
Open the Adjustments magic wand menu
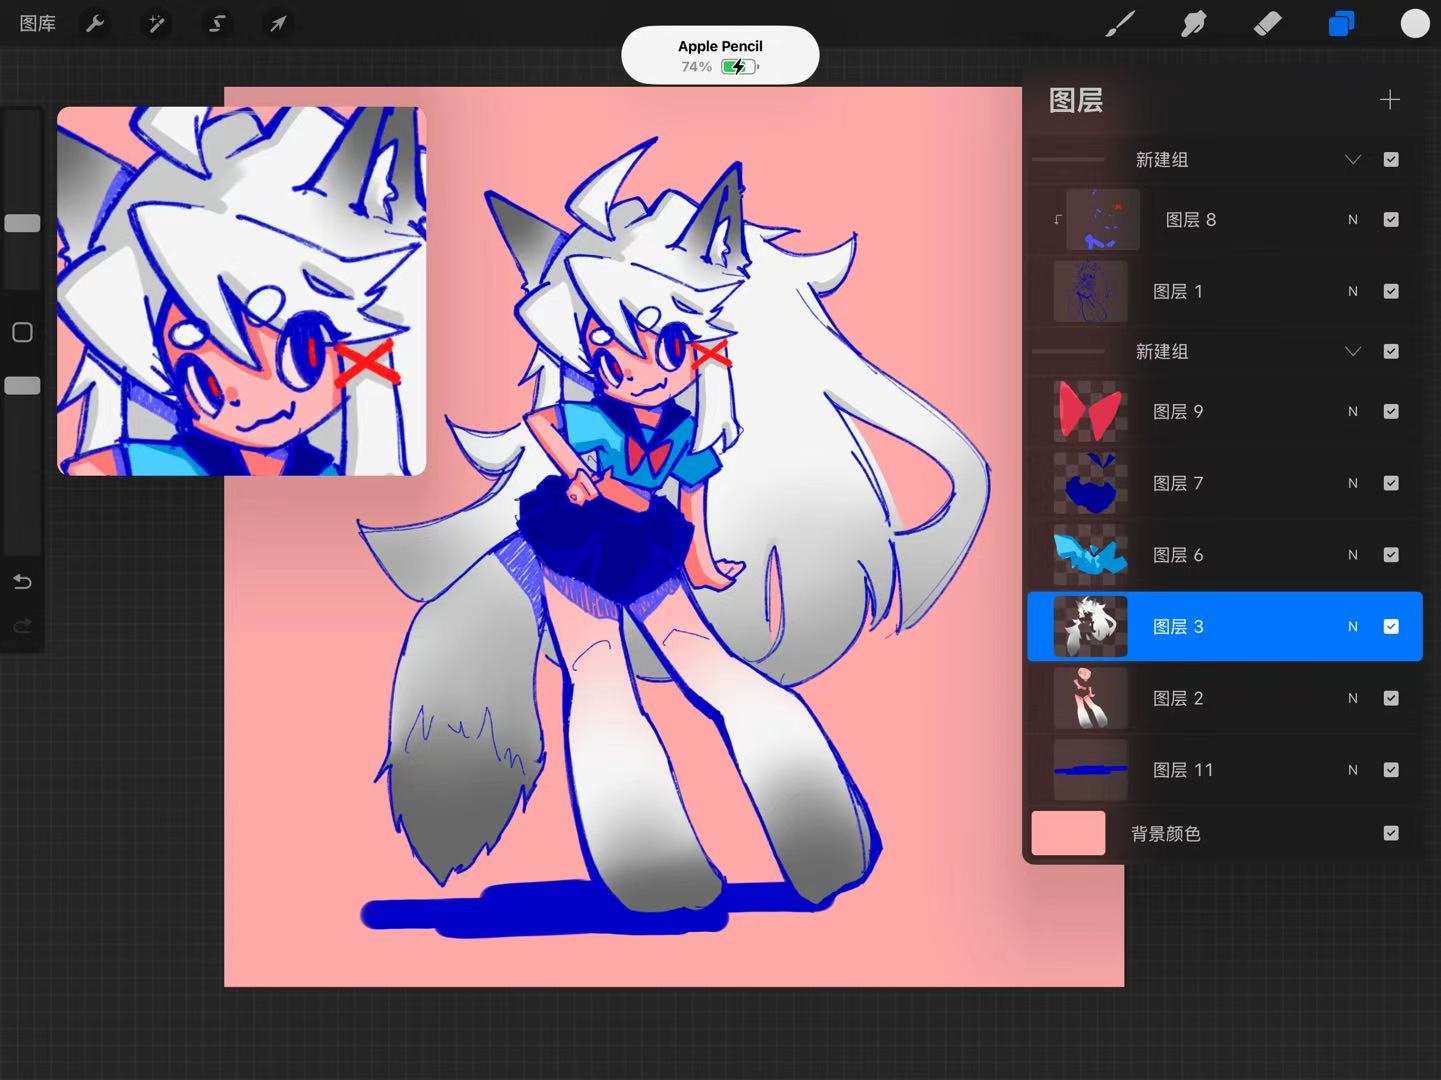pos(156,23)
